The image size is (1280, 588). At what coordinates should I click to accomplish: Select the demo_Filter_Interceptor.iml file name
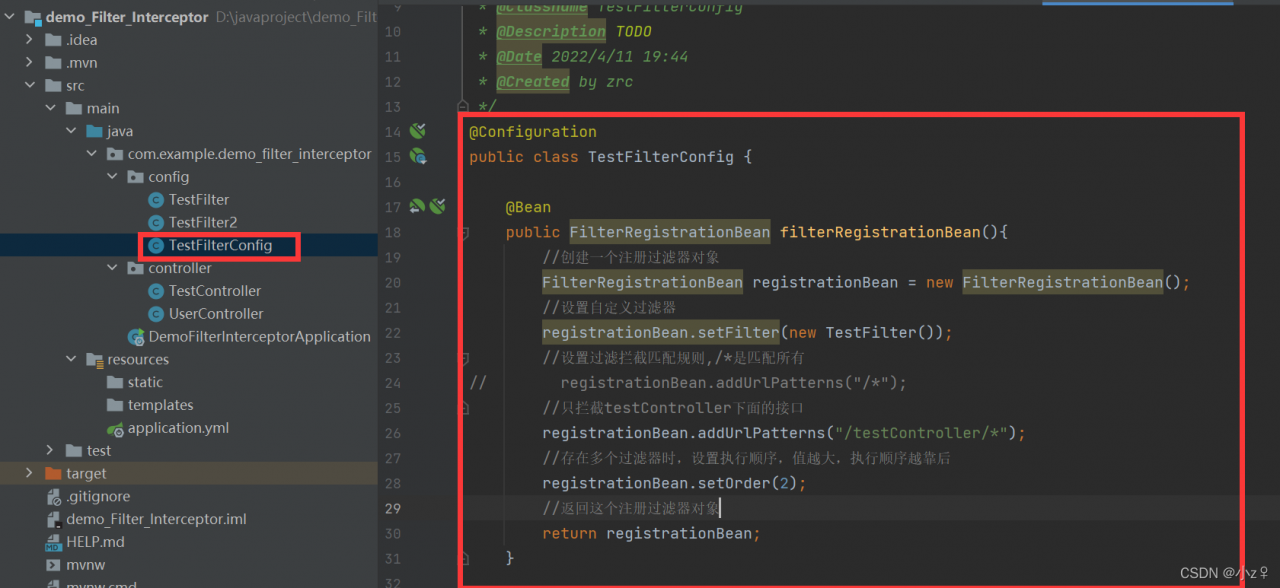[157, 519]
